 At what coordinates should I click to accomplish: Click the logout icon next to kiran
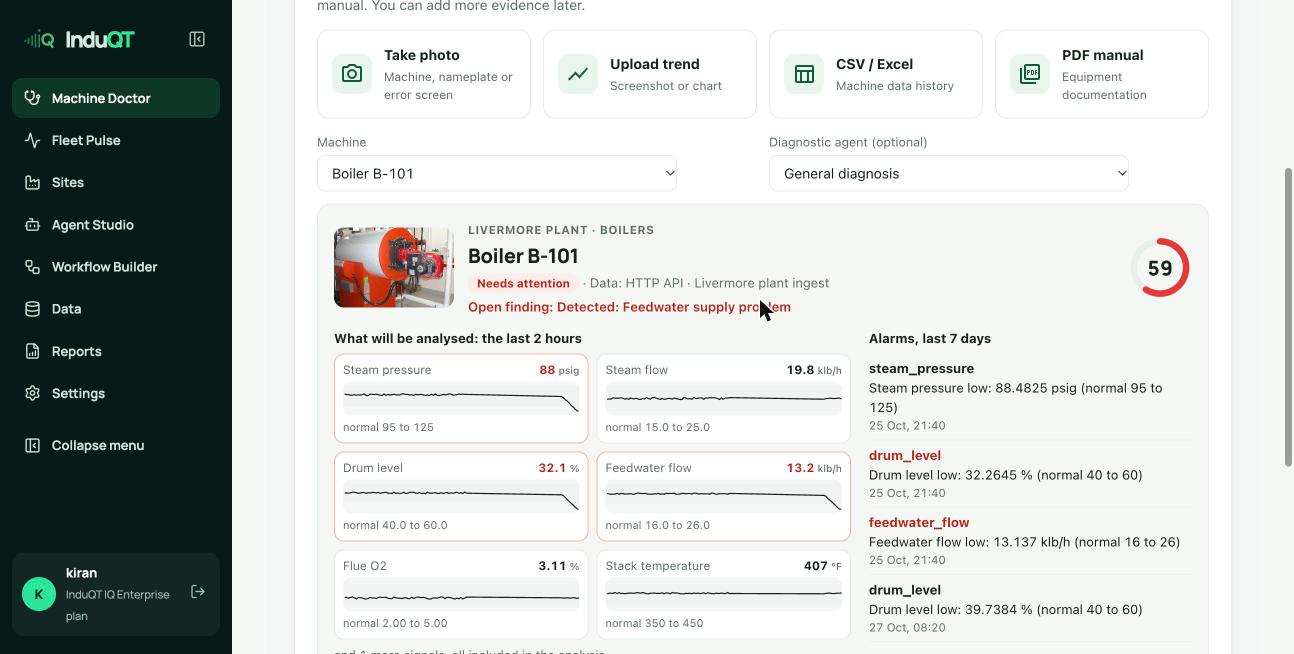[x=198, y=592]
